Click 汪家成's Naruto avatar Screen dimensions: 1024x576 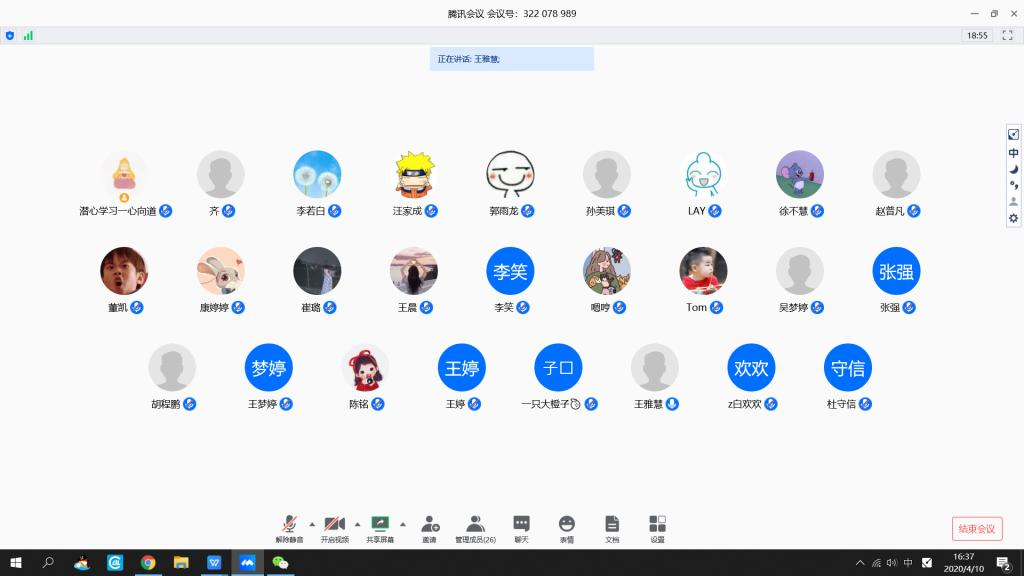pyautogui.click(x=414, y=174)
